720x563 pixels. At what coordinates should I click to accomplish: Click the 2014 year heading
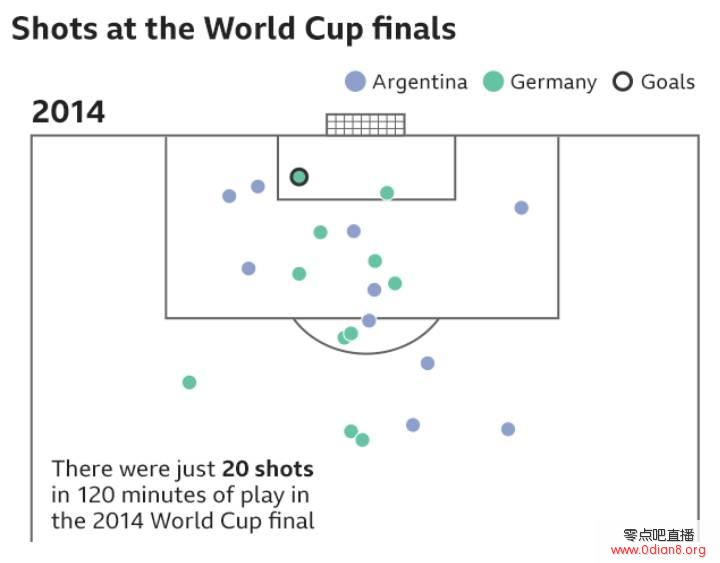[x=68, y=112]
